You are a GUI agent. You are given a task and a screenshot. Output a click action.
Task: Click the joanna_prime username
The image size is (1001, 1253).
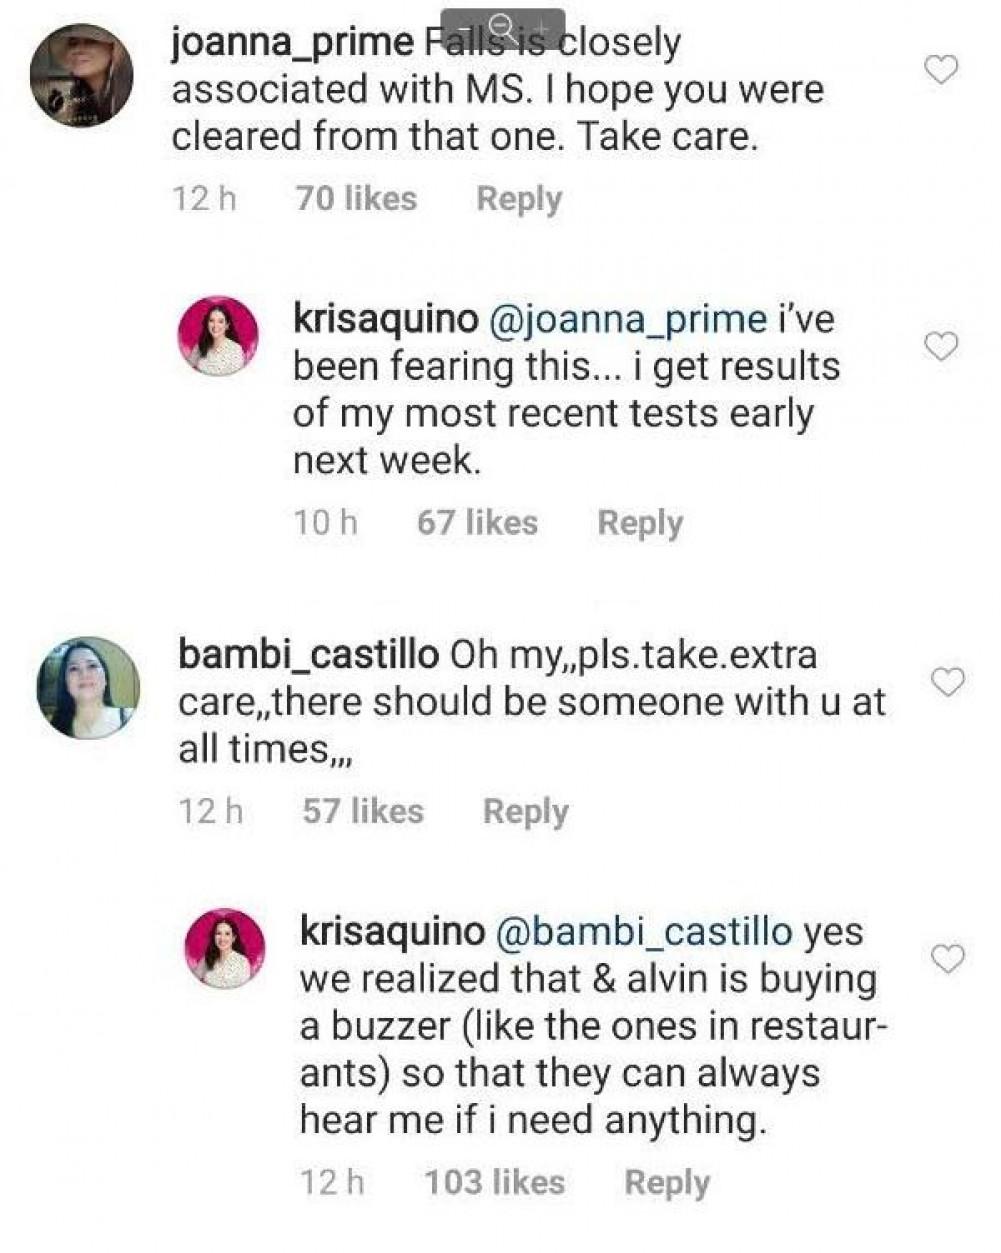(292, 43)
